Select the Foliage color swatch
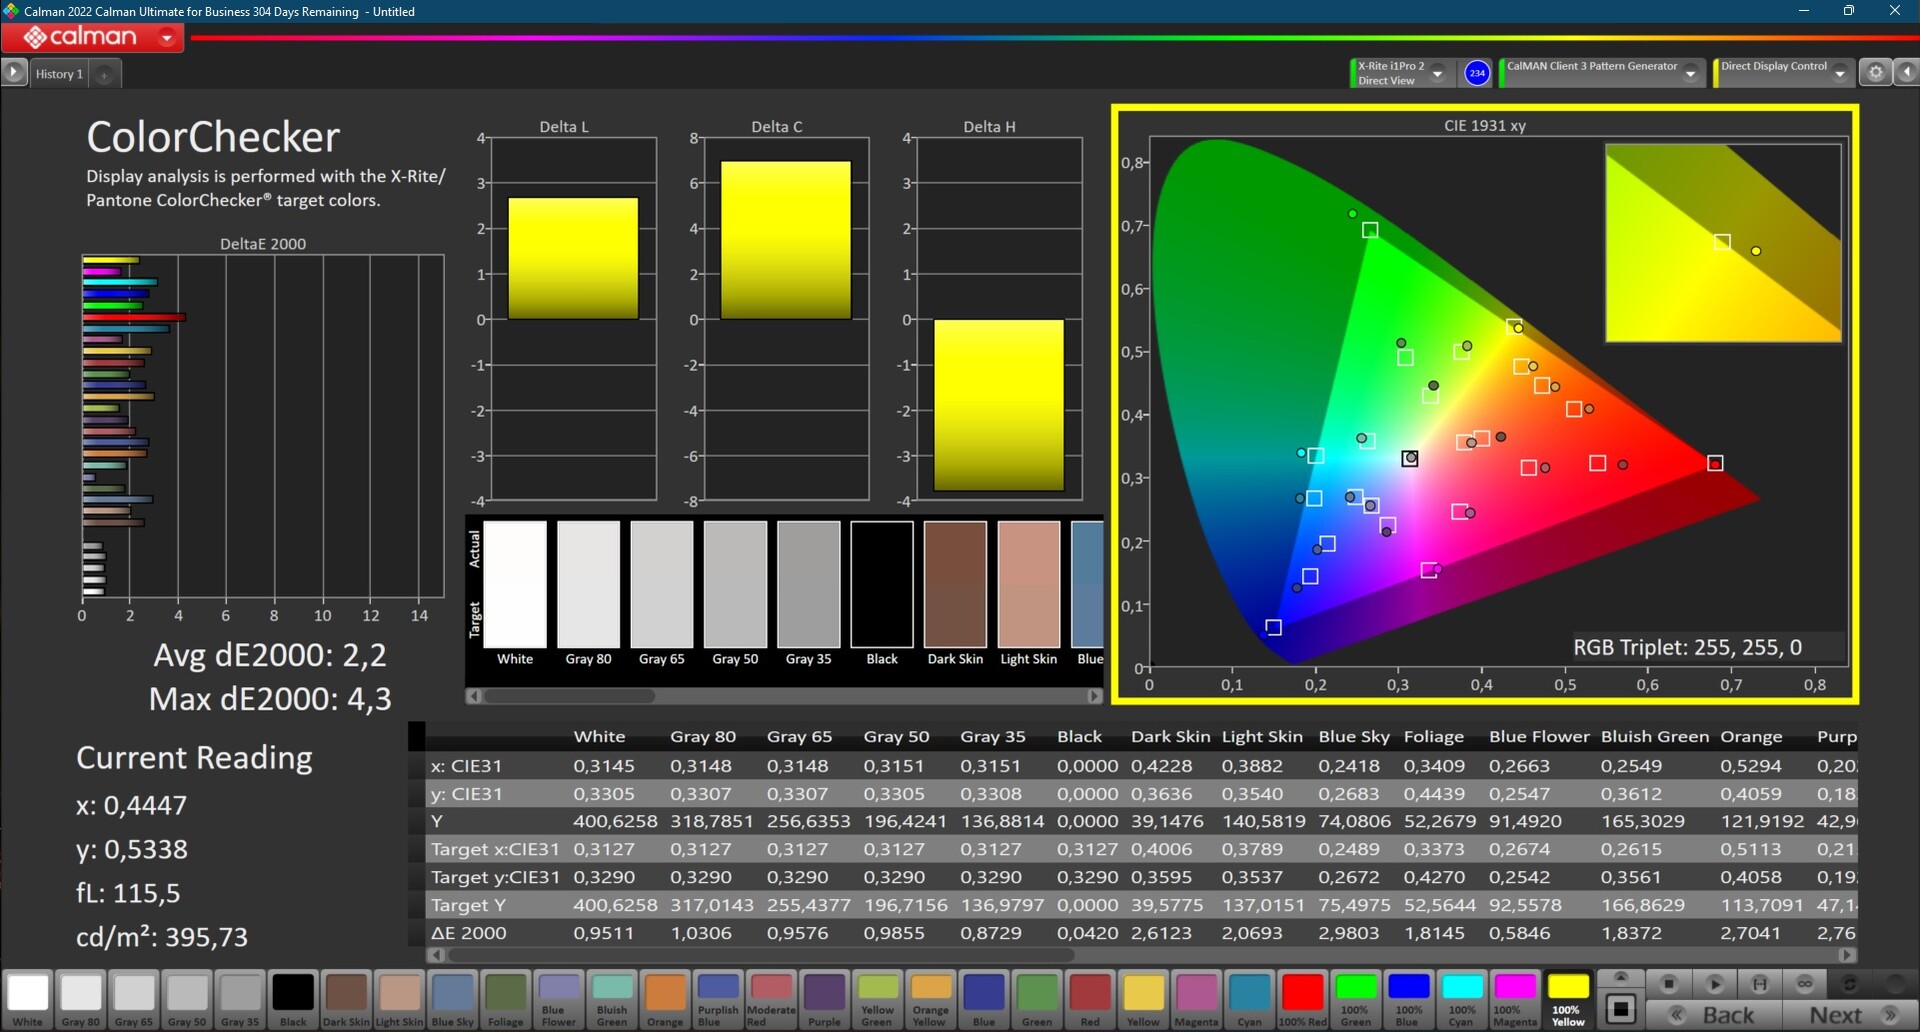Viewport: 1920px width, 1032px height. pos(505,997)
